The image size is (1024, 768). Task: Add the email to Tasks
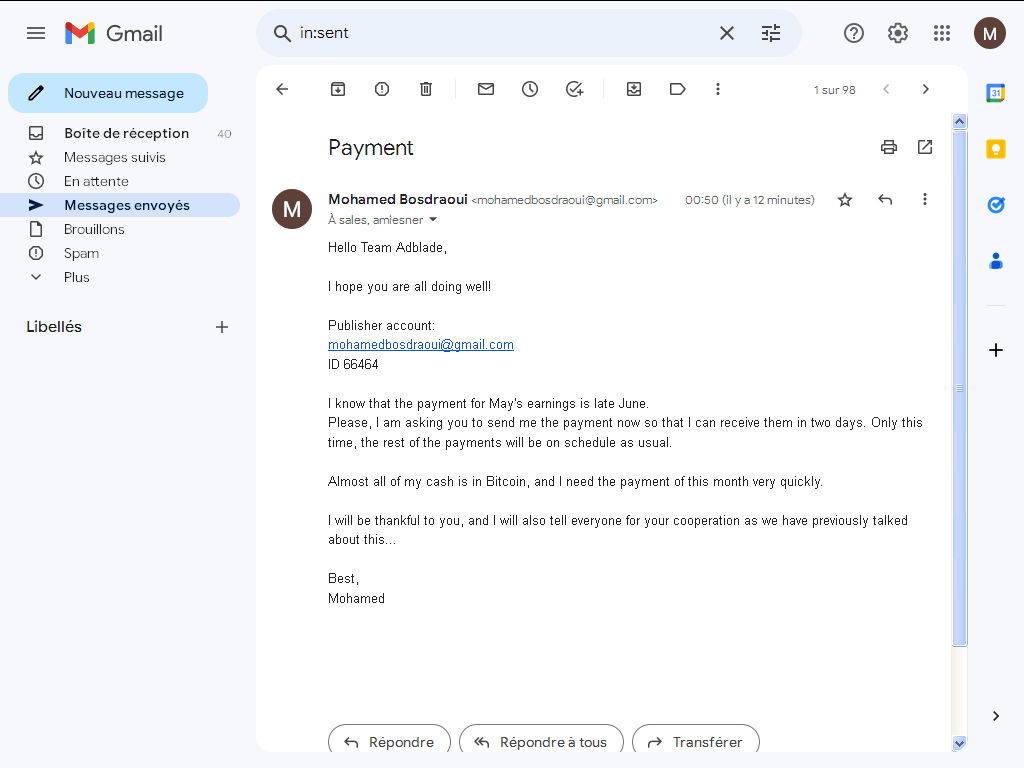pos(574,89)
